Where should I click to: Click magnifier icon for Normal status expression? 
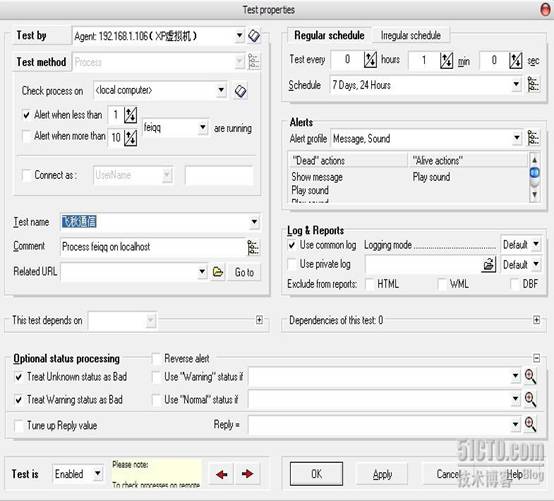click(x=530, y=399)
